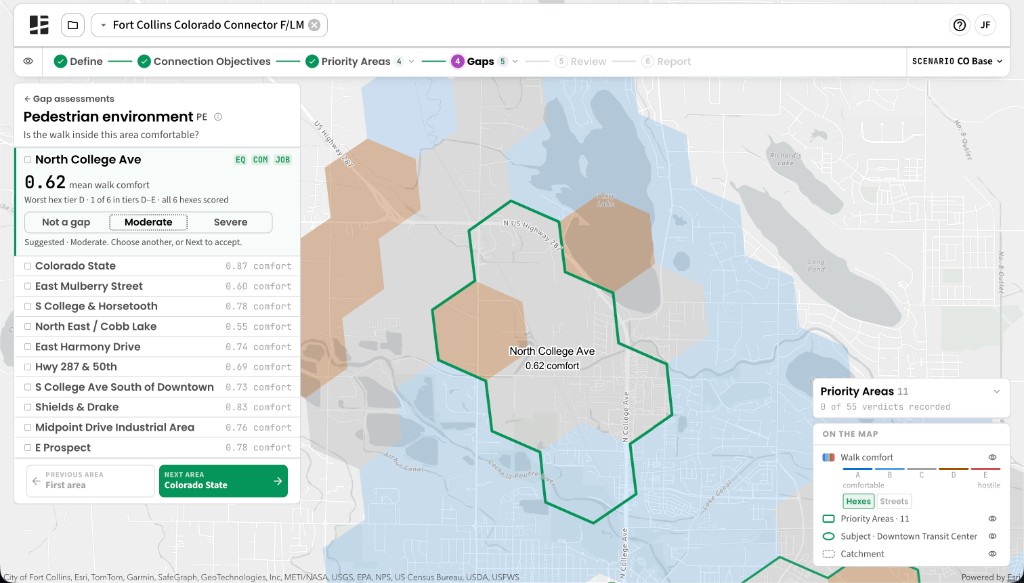
Task: Select Shields & Drake row
Action: point(157,407)
